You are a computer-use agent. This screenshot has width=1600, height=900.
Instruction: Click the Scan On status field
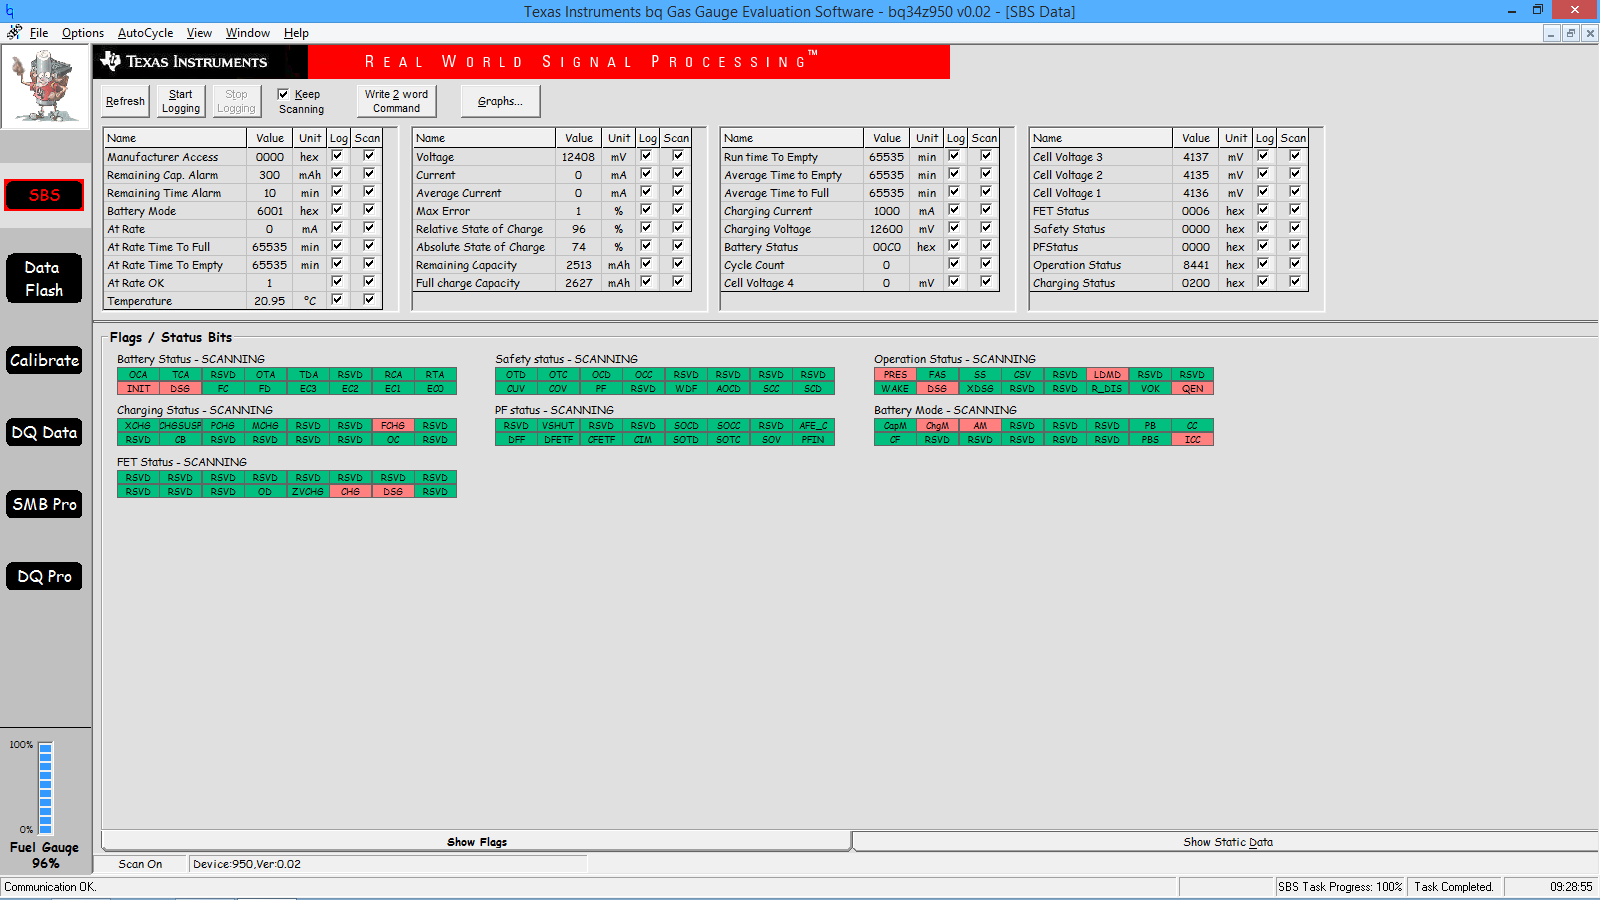(140, 864)
